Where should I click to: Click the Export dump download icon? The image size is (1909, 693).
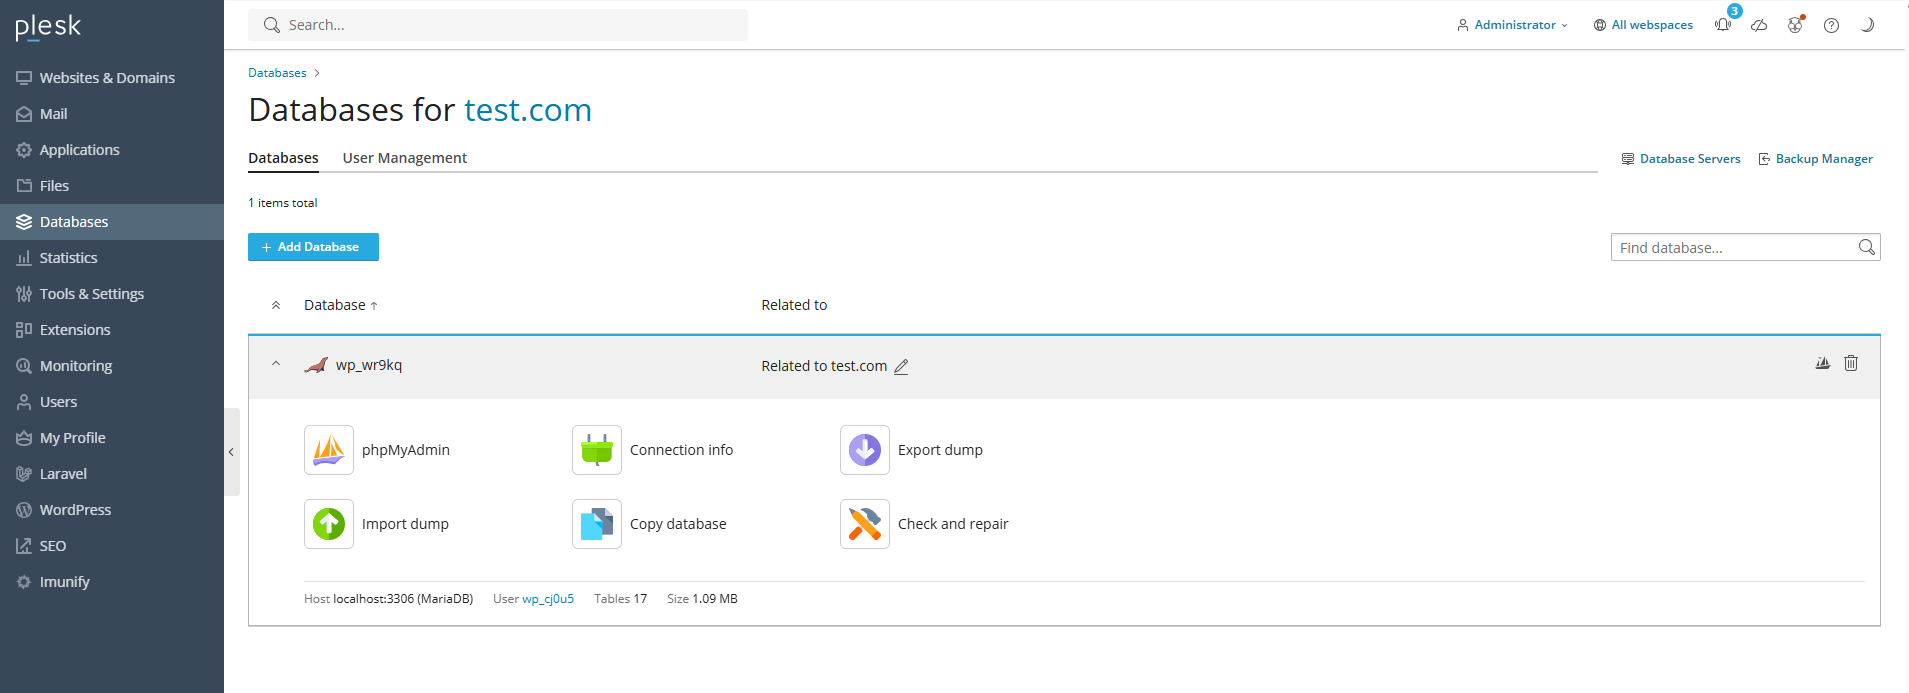pos(865,450)
